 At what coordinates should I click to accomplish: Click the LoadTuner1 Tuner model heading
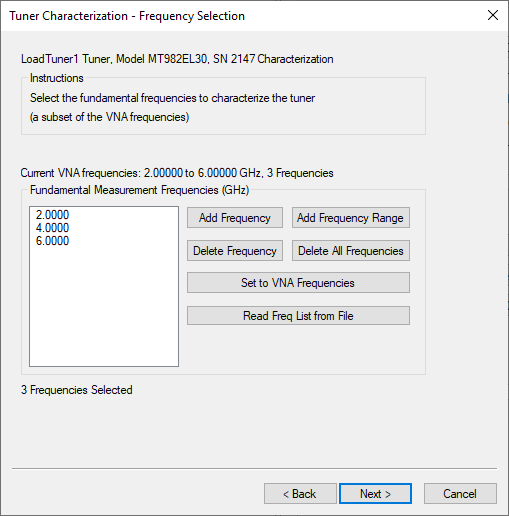177,59
